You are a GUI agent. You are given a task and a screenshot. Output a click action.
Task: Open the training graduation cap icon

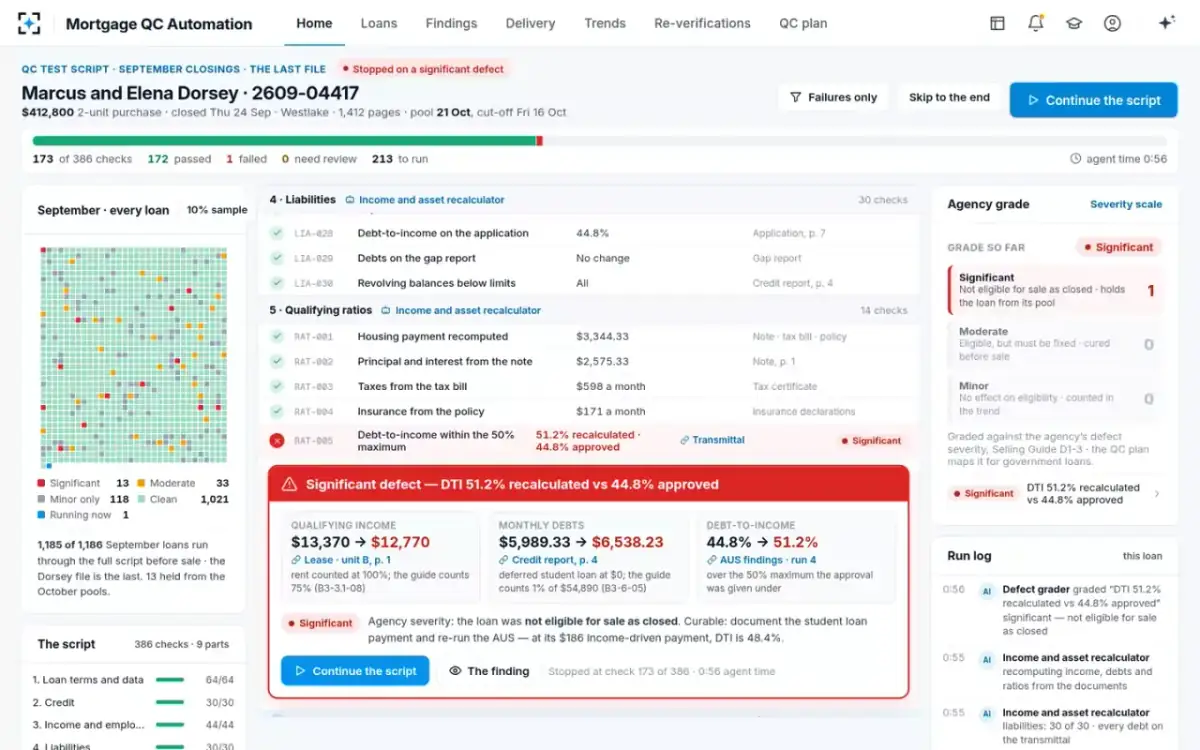pos(1074,23)
